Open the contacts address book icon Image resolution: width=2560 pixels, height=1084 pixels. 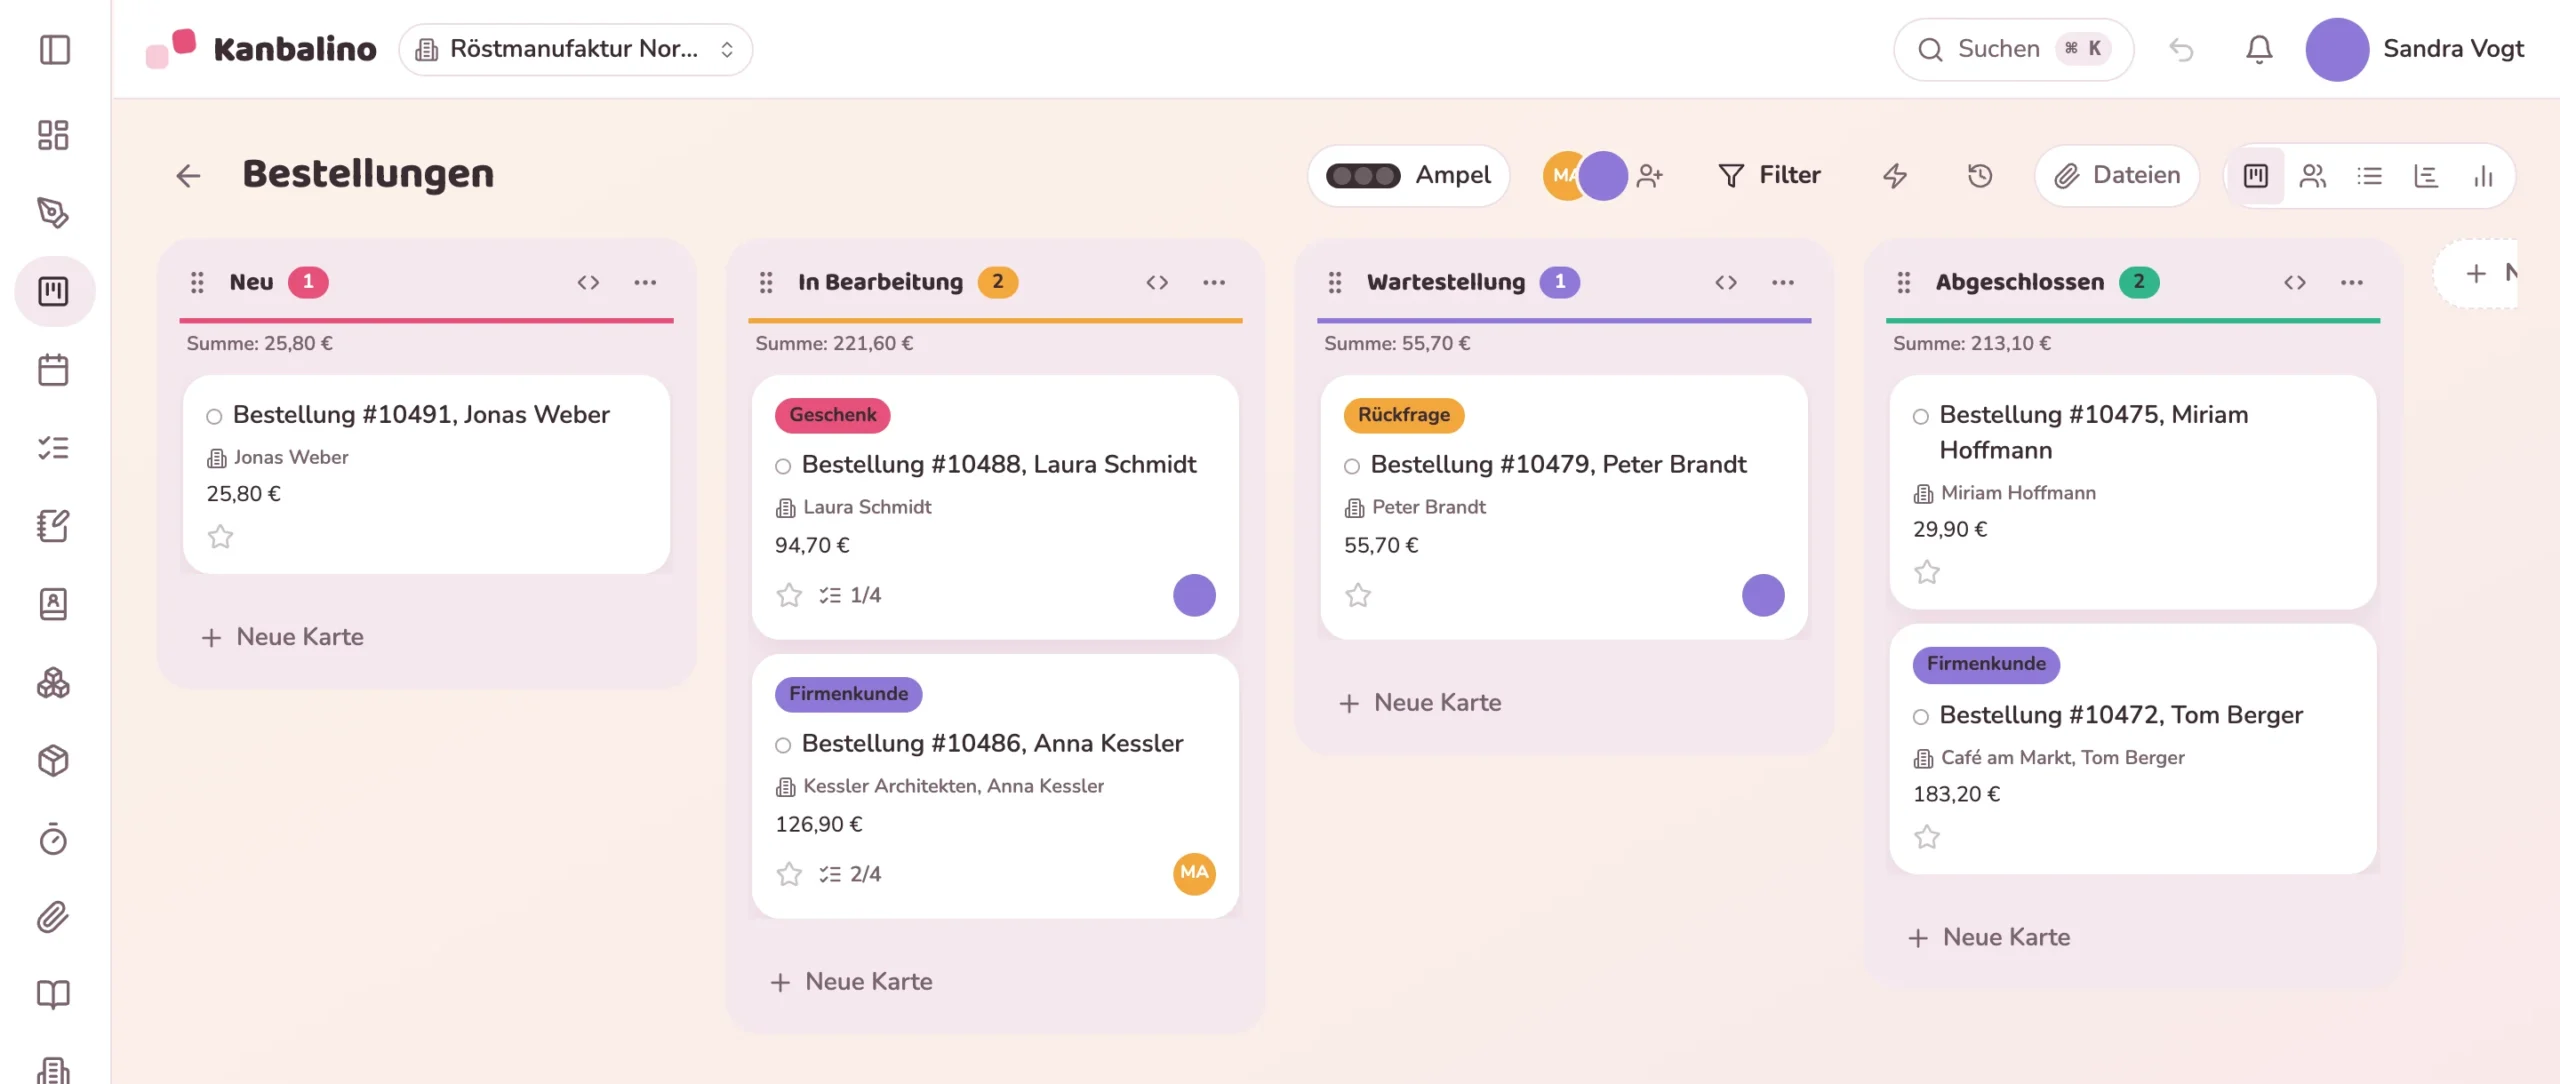pyautogui.click(x=53, y=604)
